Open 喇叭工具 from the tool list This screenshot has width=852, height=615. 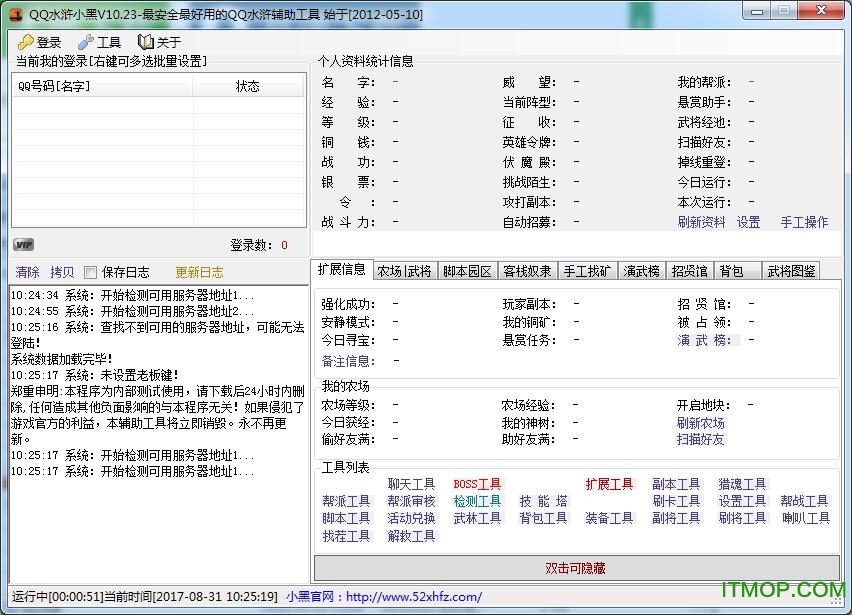coord(806,518)
